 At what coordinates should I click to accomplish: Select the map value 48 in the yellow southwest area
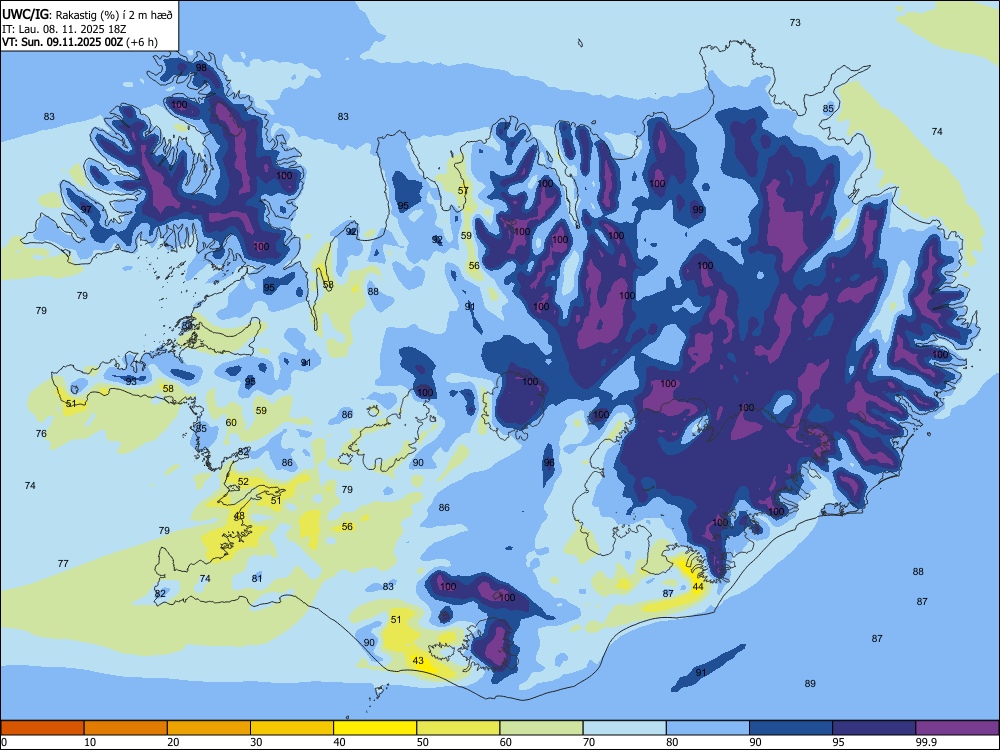click(x=239, y=515)
